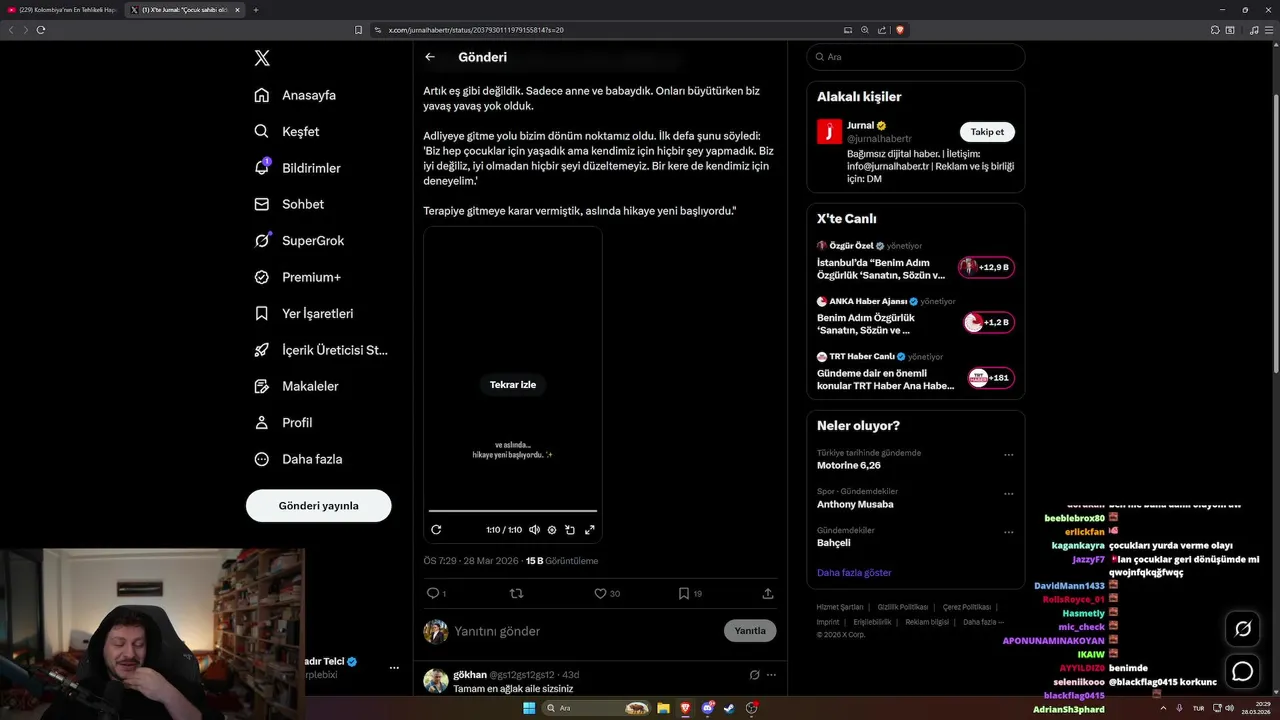Open Motorine 6,26 trend
Screen dimensions: 1280x720
point(848,465)
